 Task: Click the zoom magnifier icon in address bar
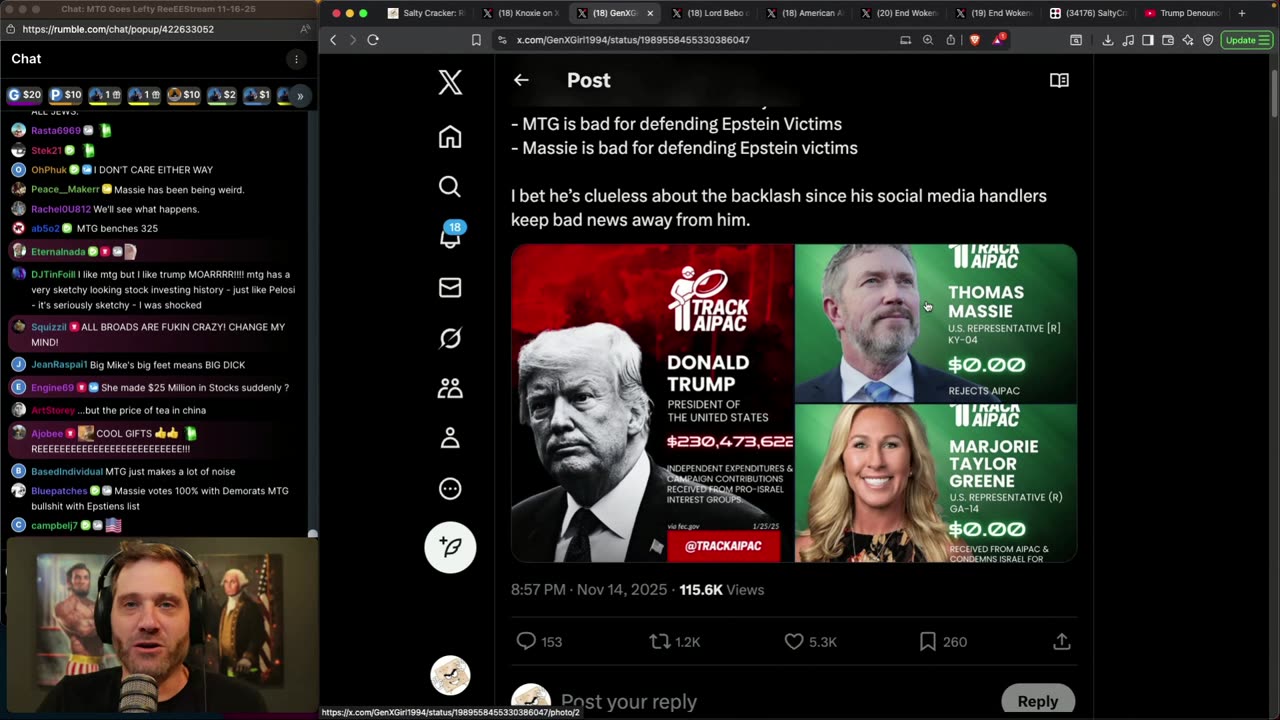click(928, 40)
